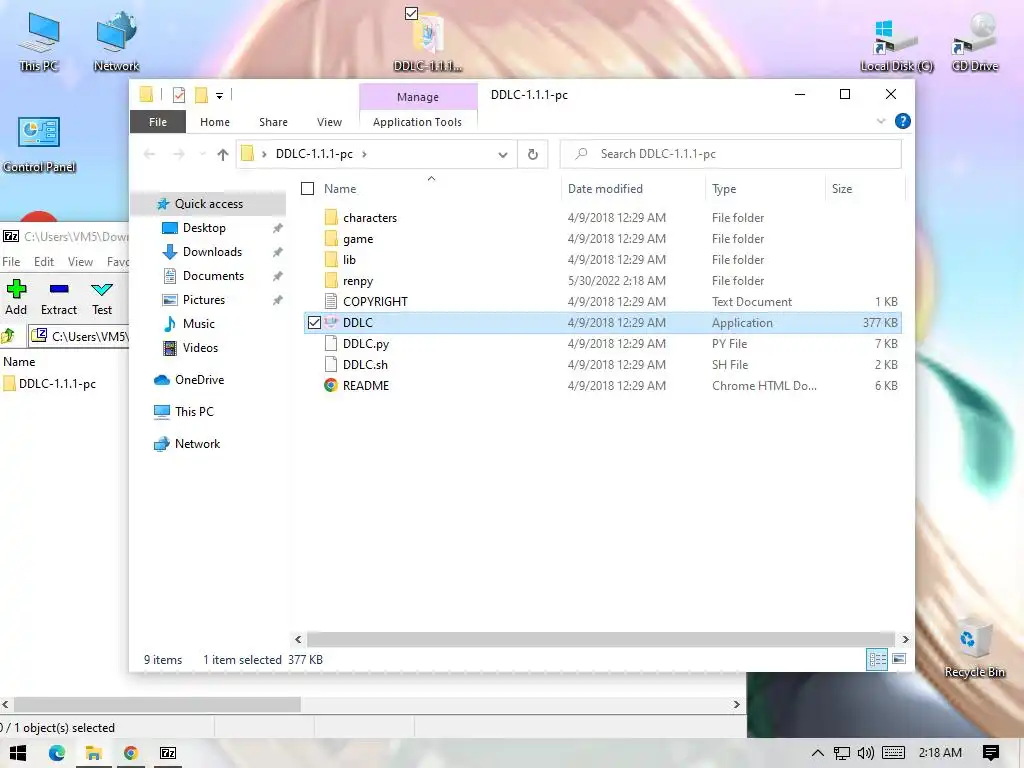This screenshot has width=1024, height=768.
Task: Open Start menu Windows button
Action: (x=18, y=753)
